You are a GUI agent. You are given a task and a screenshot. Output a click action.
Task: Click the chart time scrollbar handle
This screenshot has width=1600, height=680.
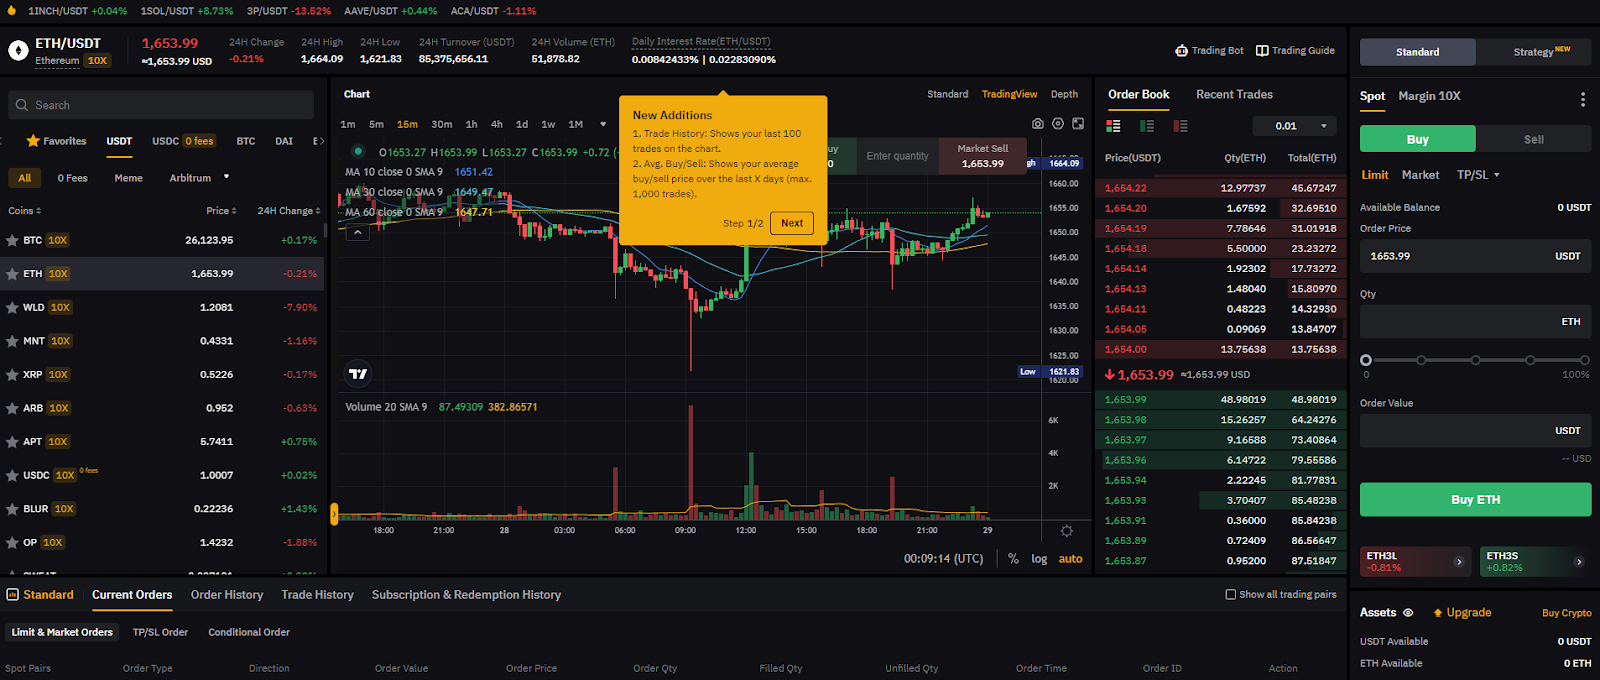pos(335,514)
